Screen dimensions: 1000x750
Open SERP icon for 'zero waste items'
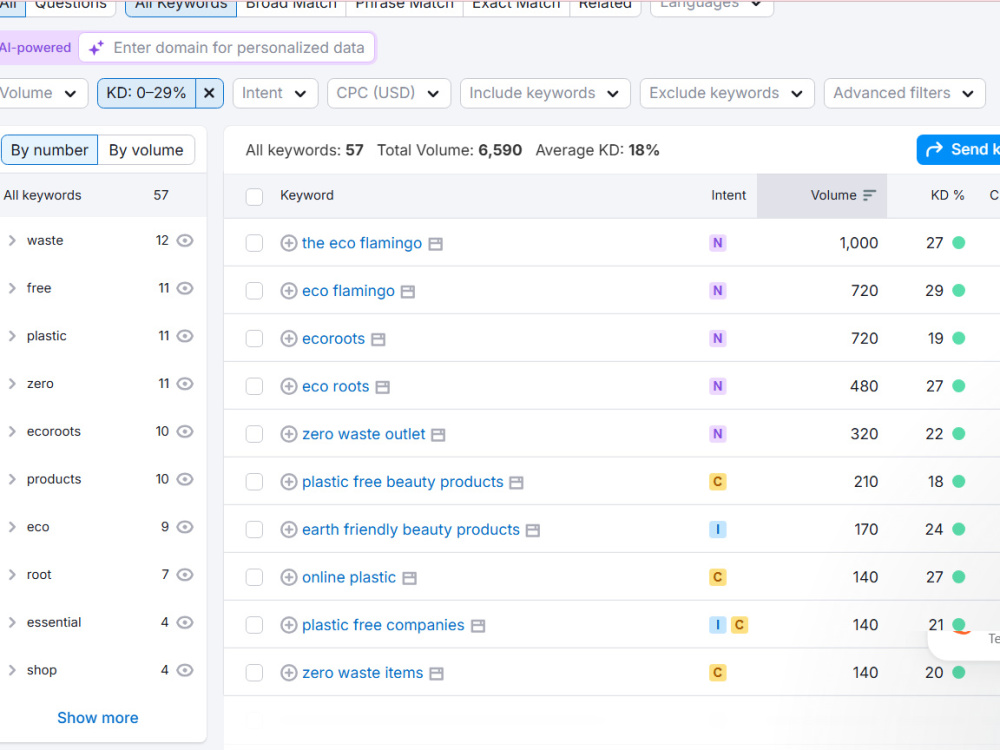click(x=436, y=674)
